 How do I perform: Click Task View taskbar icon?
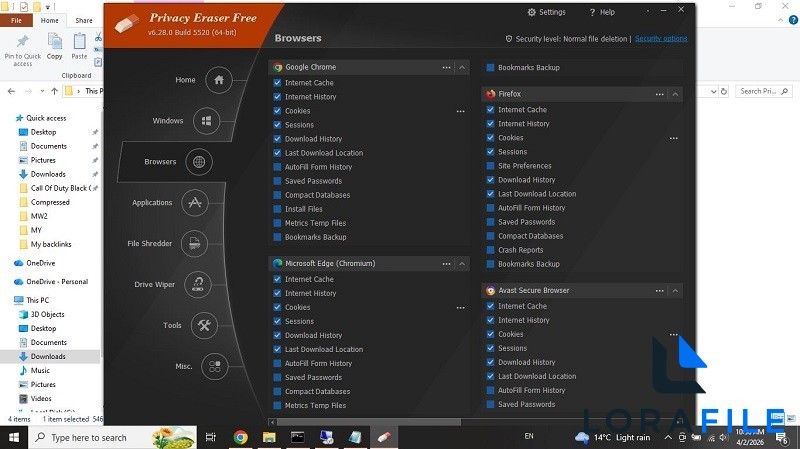(210, 437)
